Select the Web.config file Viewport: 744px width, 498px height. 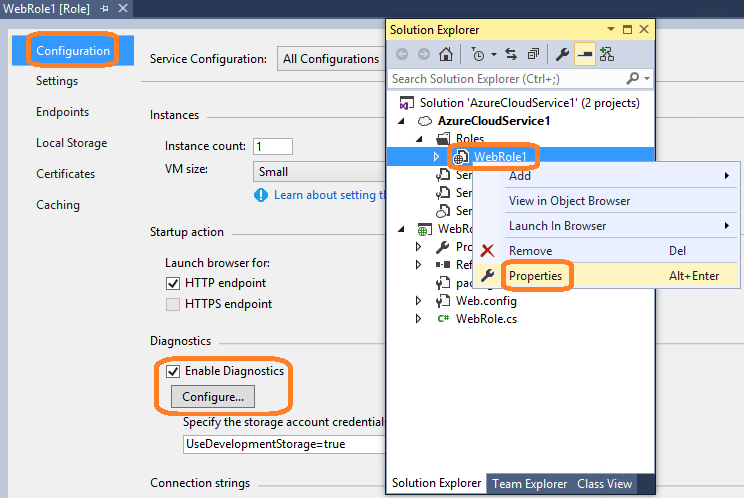(486, 301)
